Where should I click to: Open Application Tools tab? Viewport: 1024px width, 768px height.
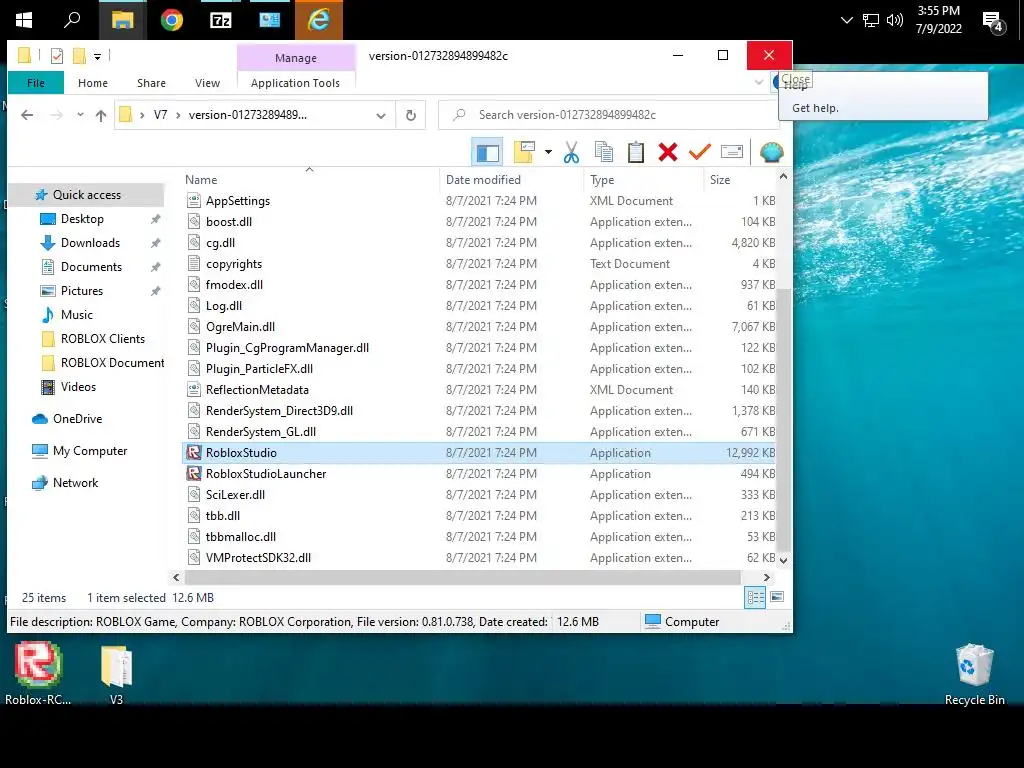[295, 83]
